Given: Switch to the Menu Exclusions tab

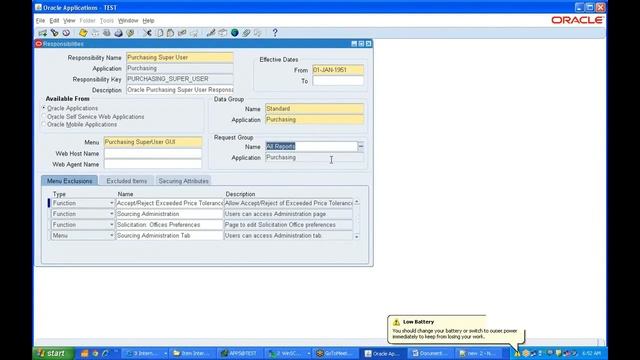Looking at the screenshot, I should click(69, 181).
